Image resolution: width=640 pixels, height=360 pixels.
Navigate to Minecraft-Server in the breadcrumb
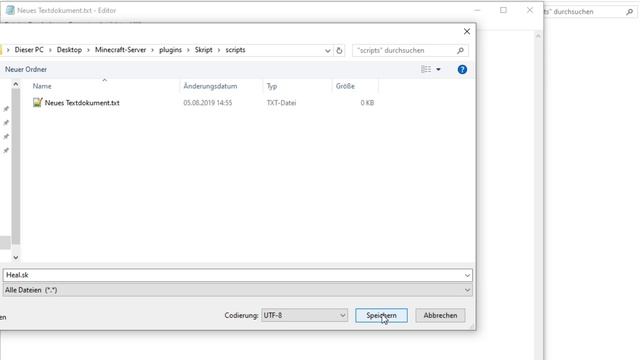[120, 50]
